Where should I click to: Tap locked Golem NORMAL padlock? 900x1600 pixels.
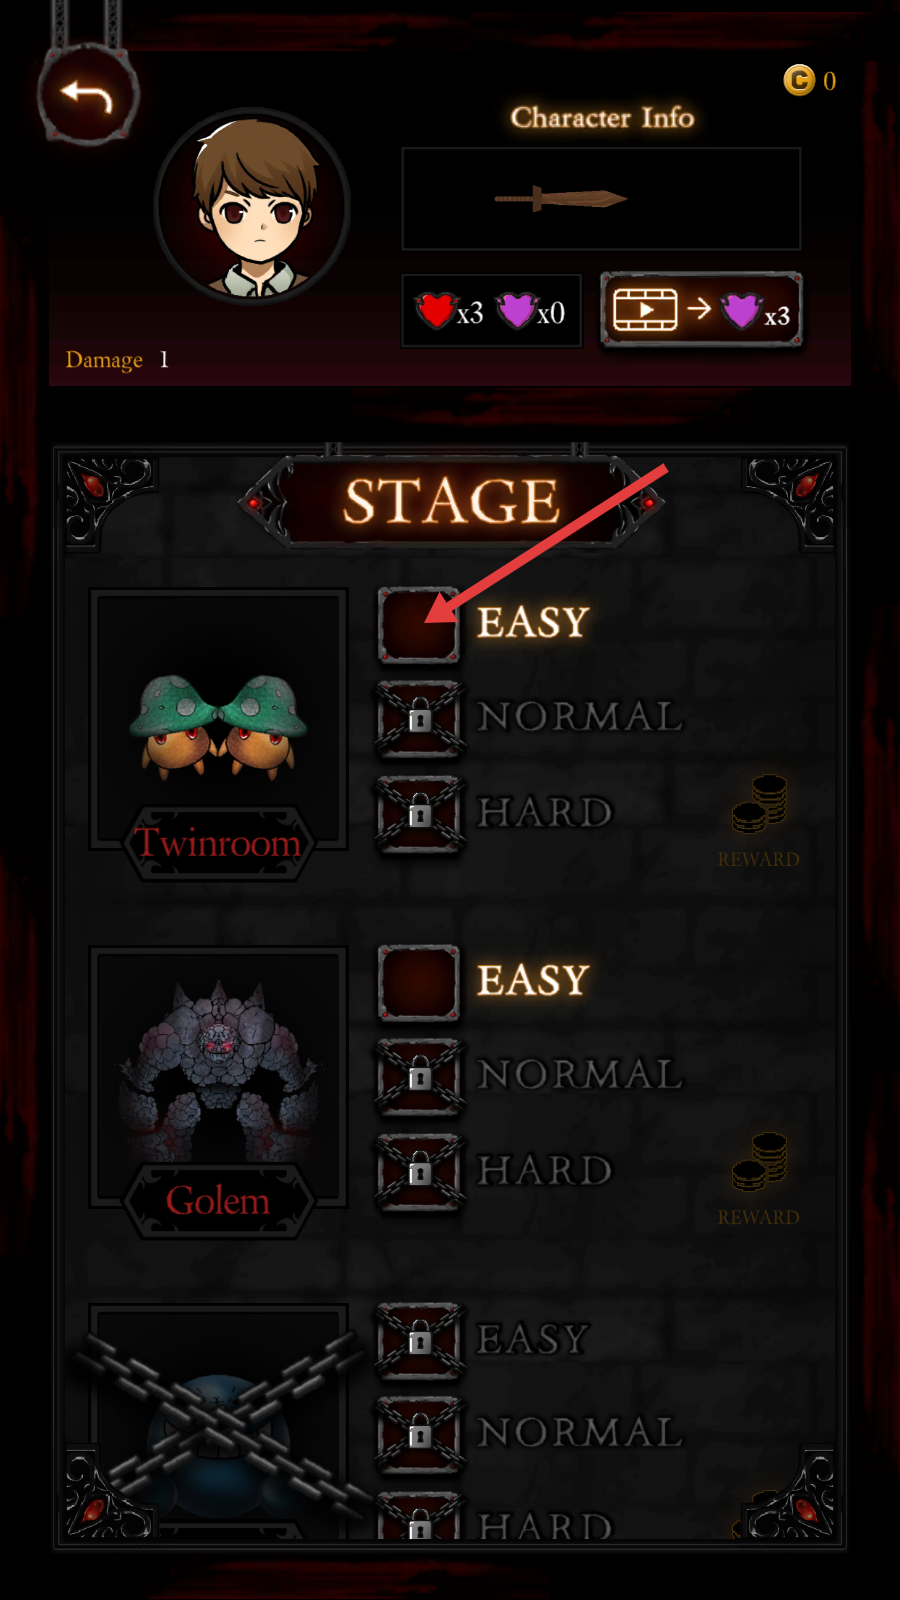point(419,1077)
